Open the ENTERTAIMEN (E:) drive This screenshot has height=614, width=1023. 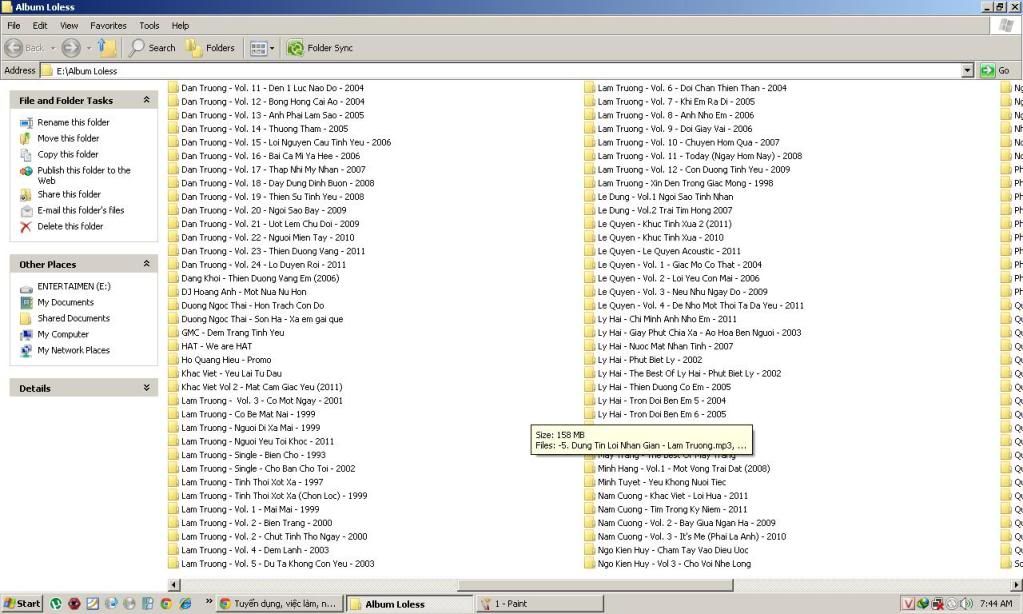73,286
